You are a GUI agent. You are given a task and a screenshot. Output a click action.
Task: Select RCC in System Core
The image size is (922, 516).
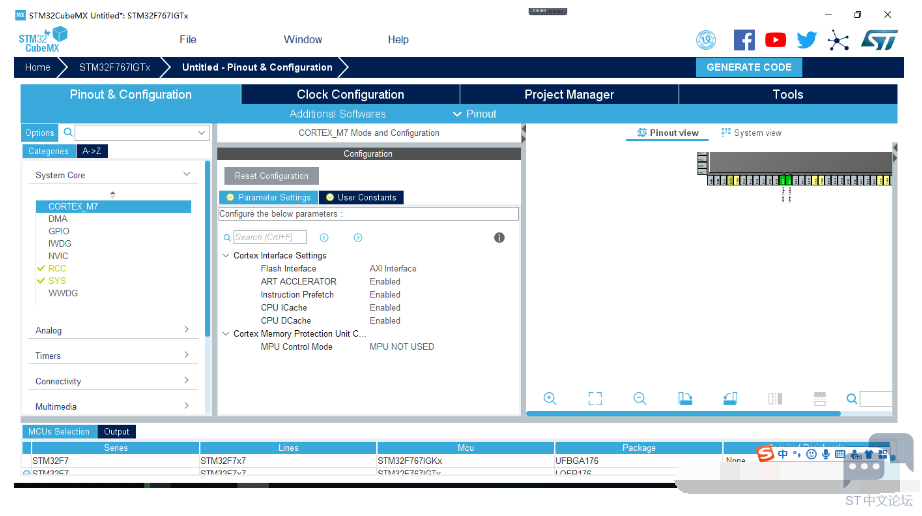(57, 268)
